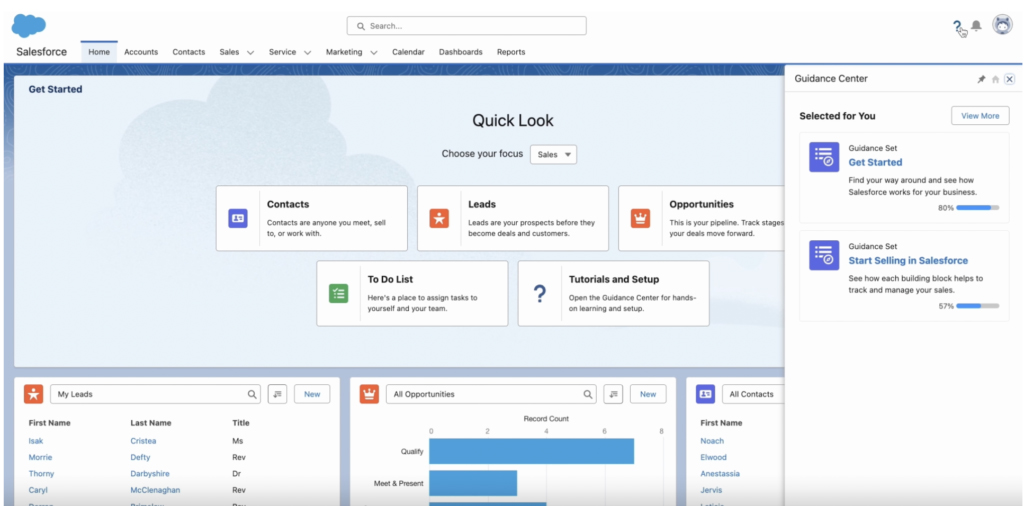Click the Opportunities crown icon tile

(640, 219)
